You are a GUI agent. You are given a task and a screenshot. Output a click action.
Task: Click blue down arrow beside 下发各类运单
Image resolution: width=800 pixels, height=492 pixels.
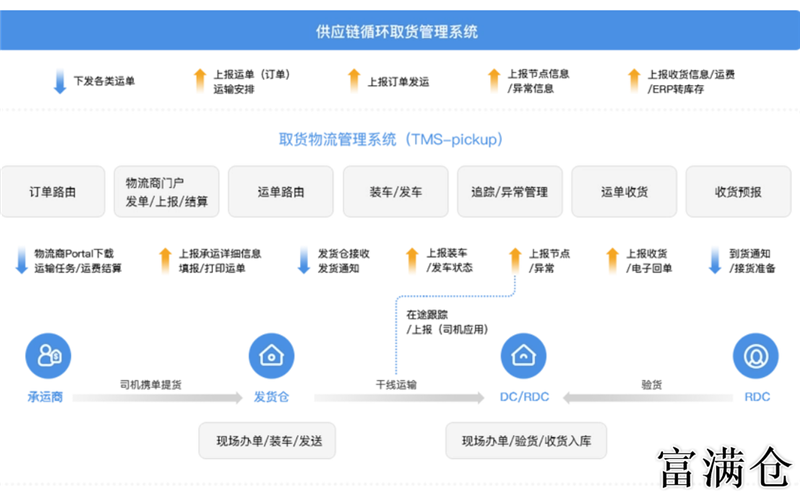tap(60, 81)
